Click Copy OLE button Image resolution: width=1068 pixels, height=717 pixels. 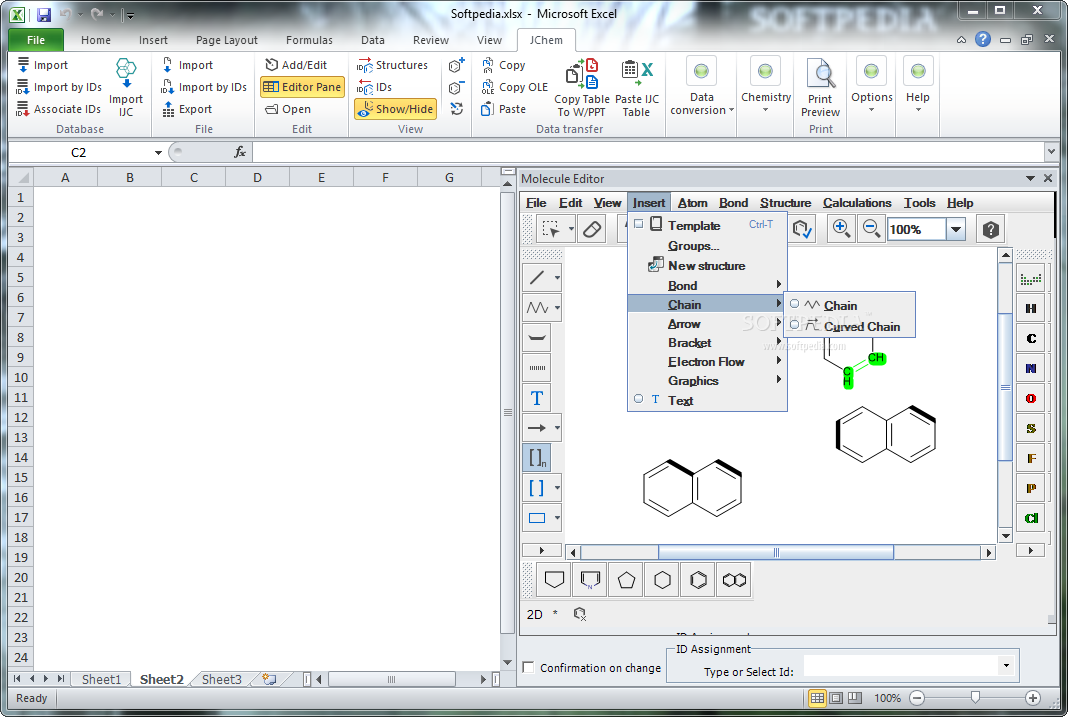tap(514, 87)
